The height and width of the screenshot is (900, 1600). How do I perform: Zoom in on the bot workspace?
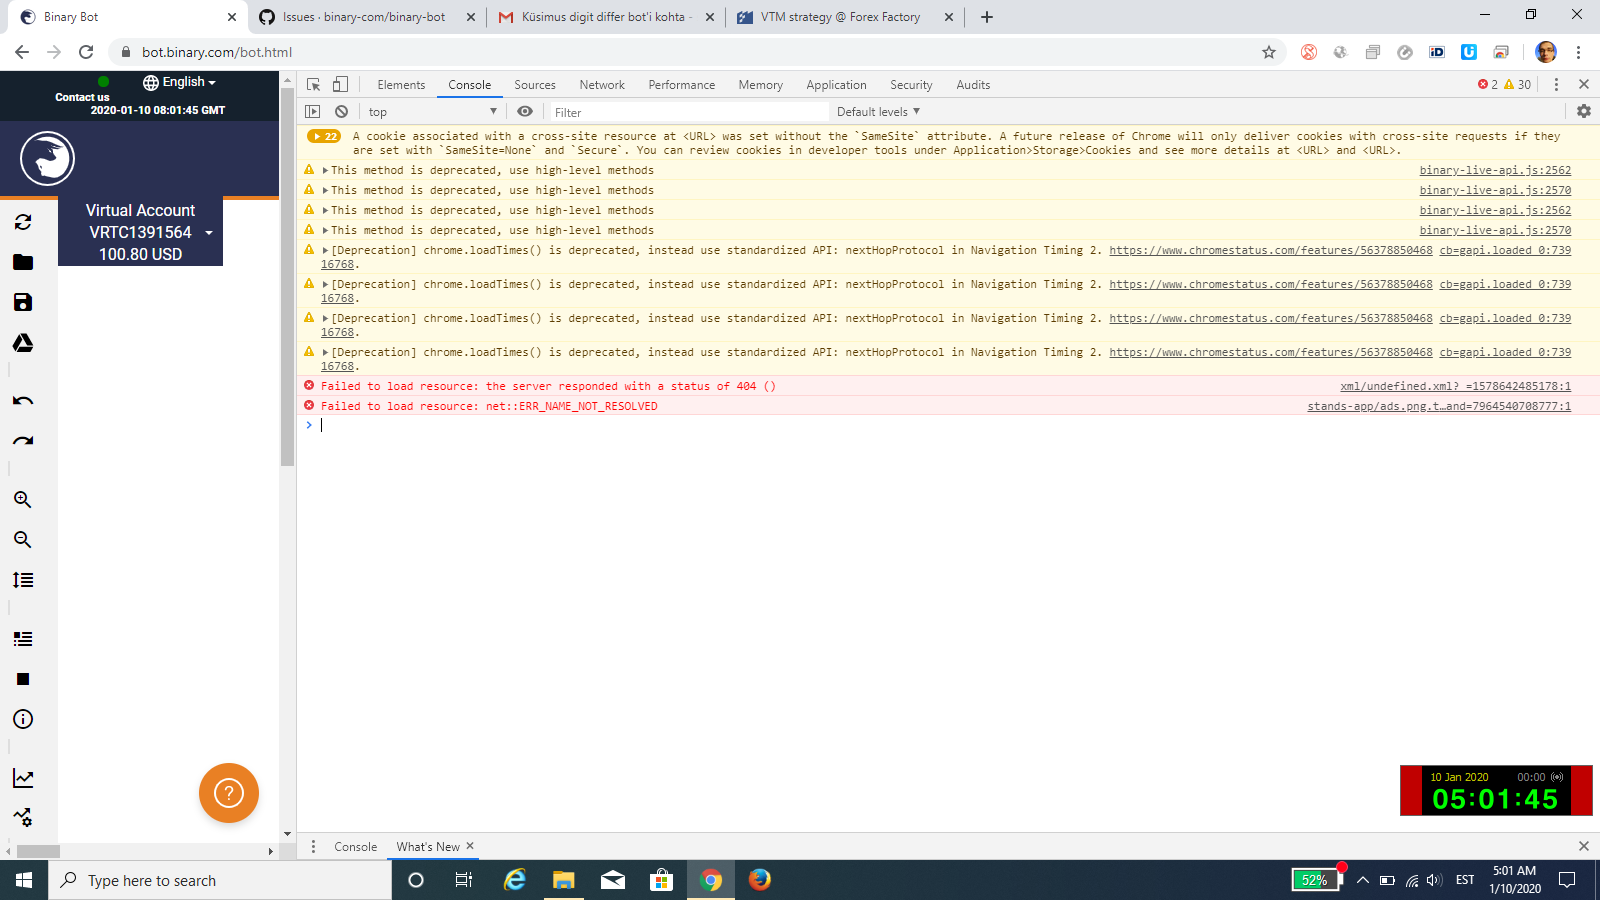(x=22, y=499)
